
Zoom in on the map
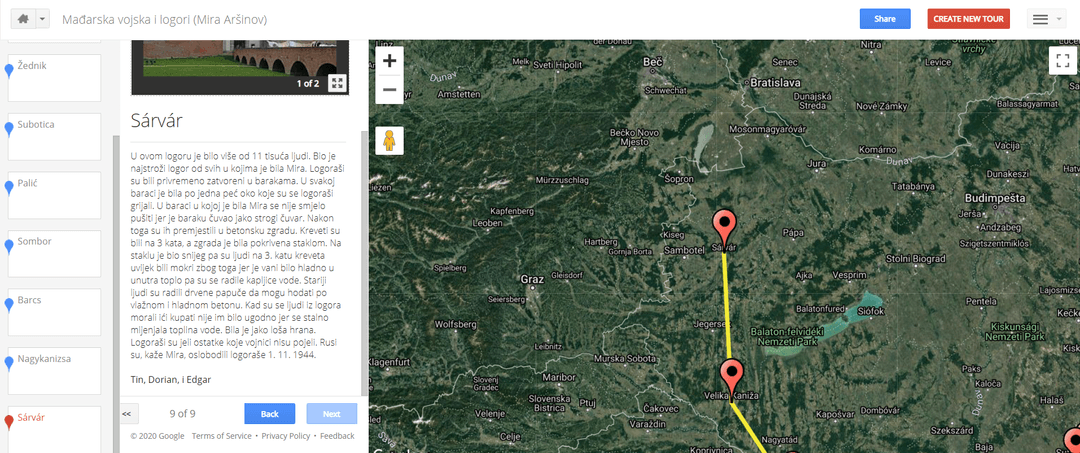(x=389, y=61)
